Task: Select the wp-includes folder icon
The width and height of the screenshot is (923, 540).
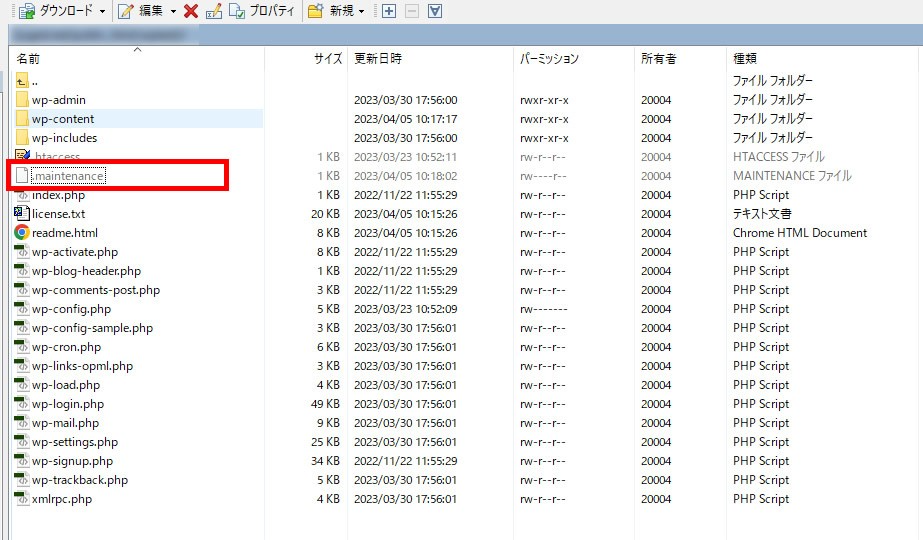Action: (x=22, y=137)
